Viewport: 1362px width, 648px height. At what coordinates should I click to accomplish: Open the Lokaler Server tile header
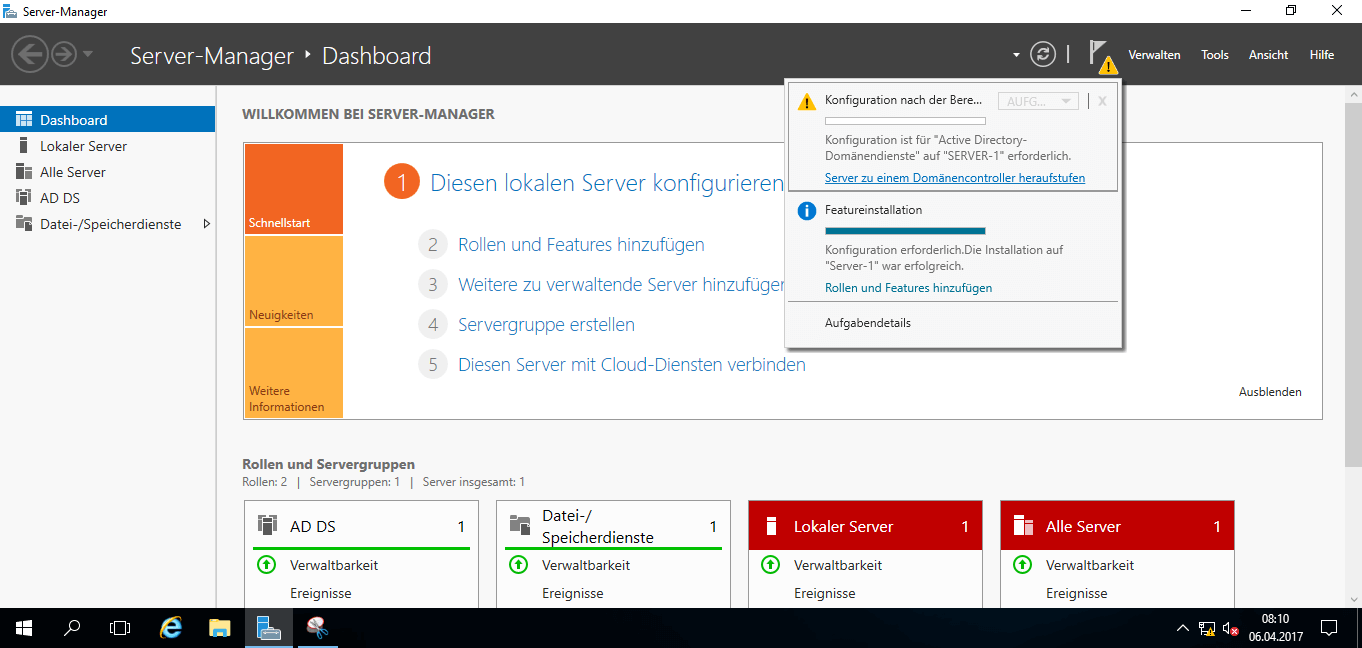[x=865, y=526]
